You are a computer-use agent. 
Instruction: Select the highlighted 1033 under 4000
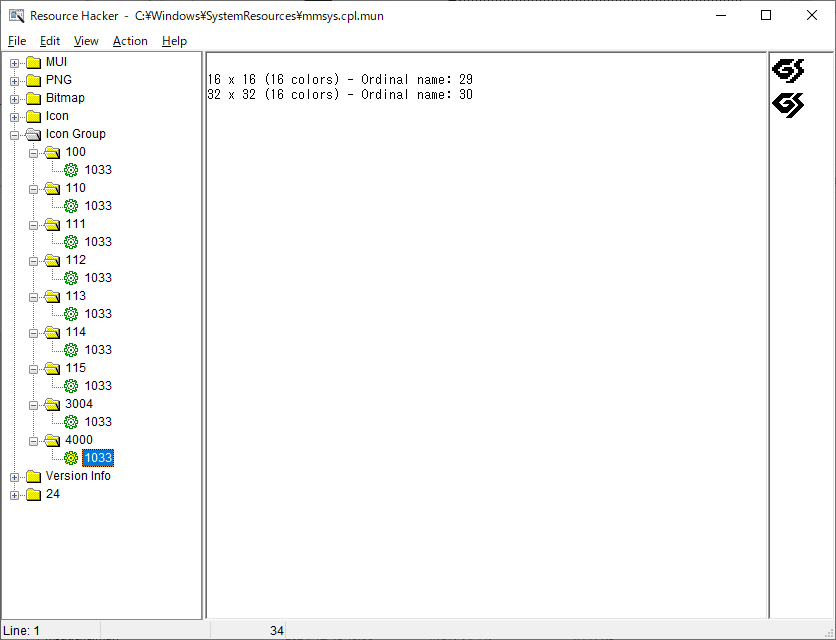coord(98,458)
